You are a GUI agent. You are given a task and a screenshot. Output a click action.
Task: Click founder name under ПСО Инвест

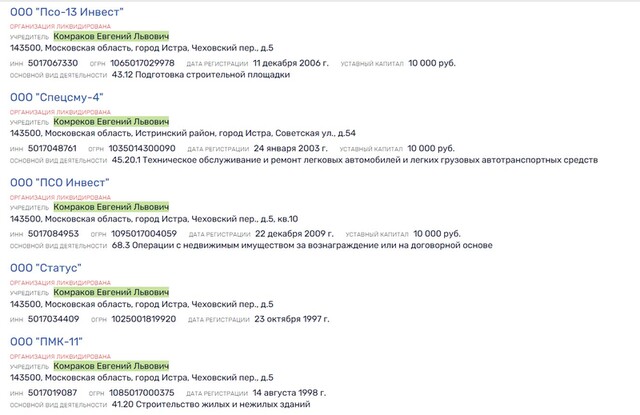111,207
